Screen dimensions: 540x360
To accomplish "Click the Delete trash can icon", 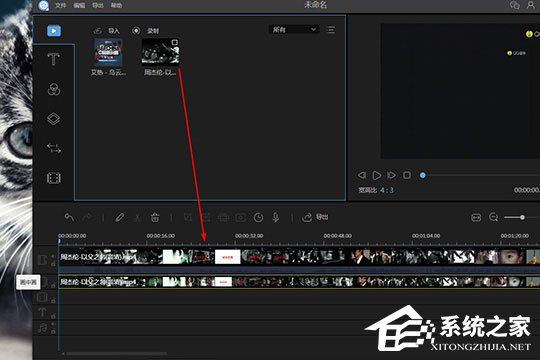I will 155,217.
